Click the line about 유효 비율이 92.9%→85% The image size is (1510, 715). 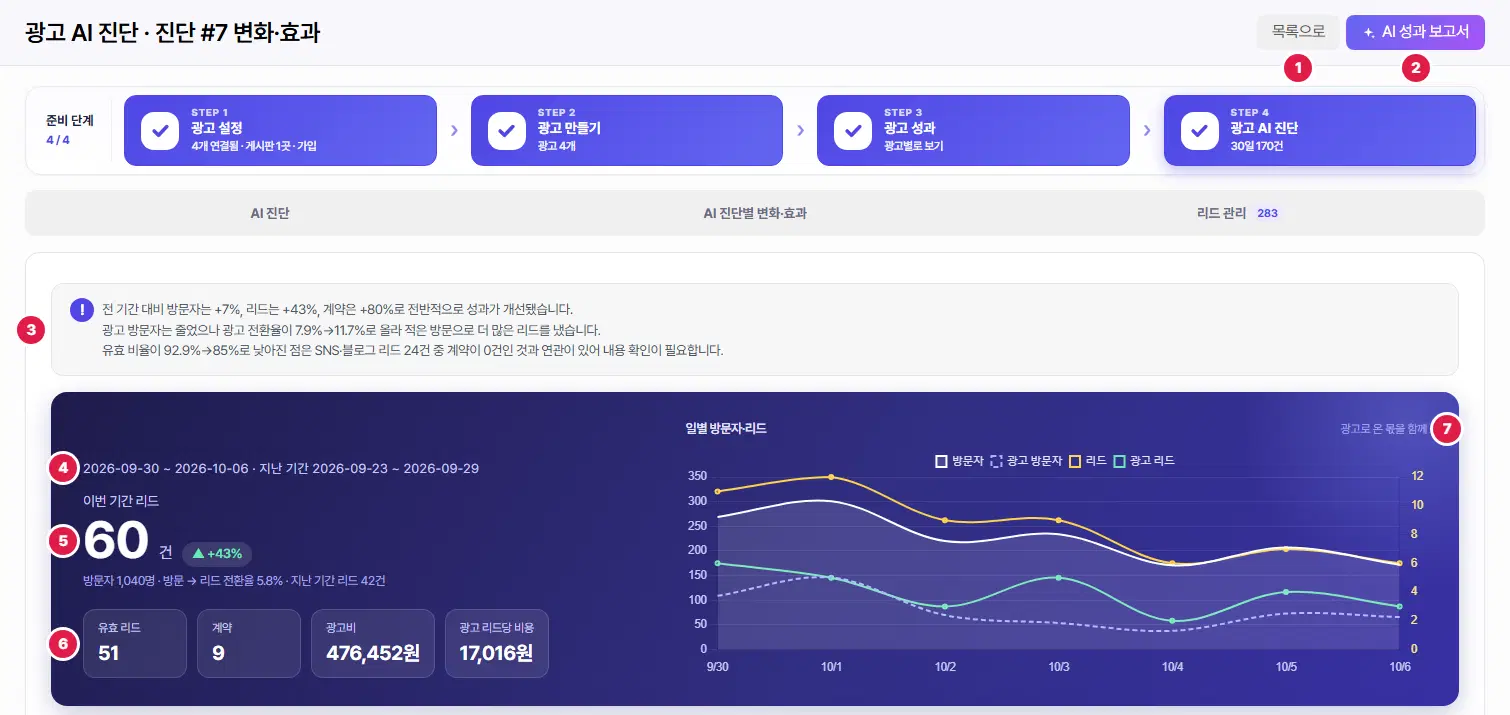412,350
